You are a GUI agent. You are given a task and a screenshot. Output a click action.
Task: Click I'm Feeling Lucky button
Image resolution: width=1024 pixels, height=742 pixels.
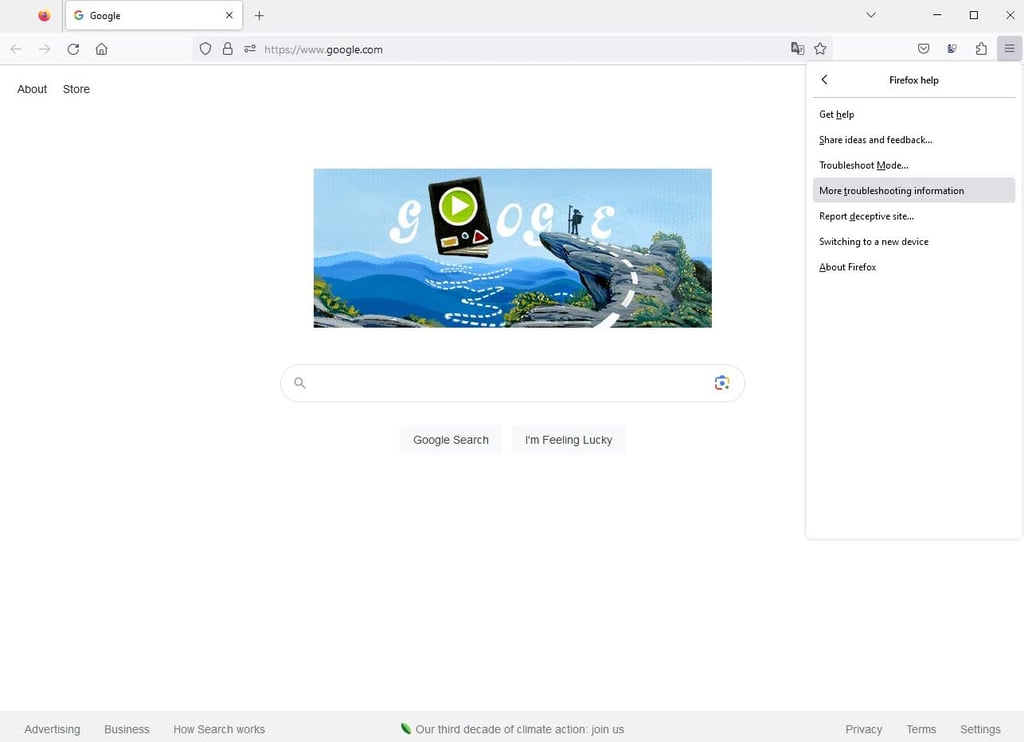[568, 440]
